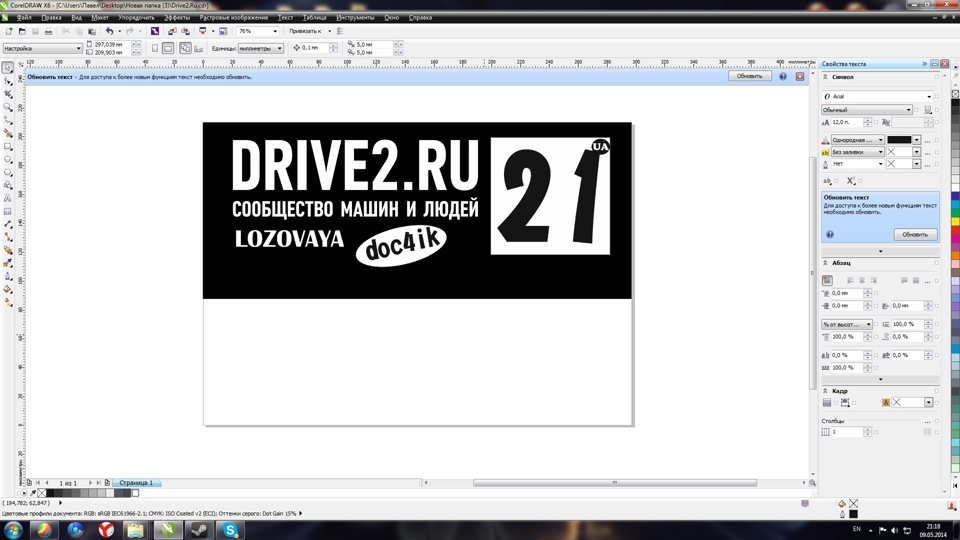Click the horizontal scrollbar thumb
This screenshot has height=540, width=960.
tap(615, 483)
